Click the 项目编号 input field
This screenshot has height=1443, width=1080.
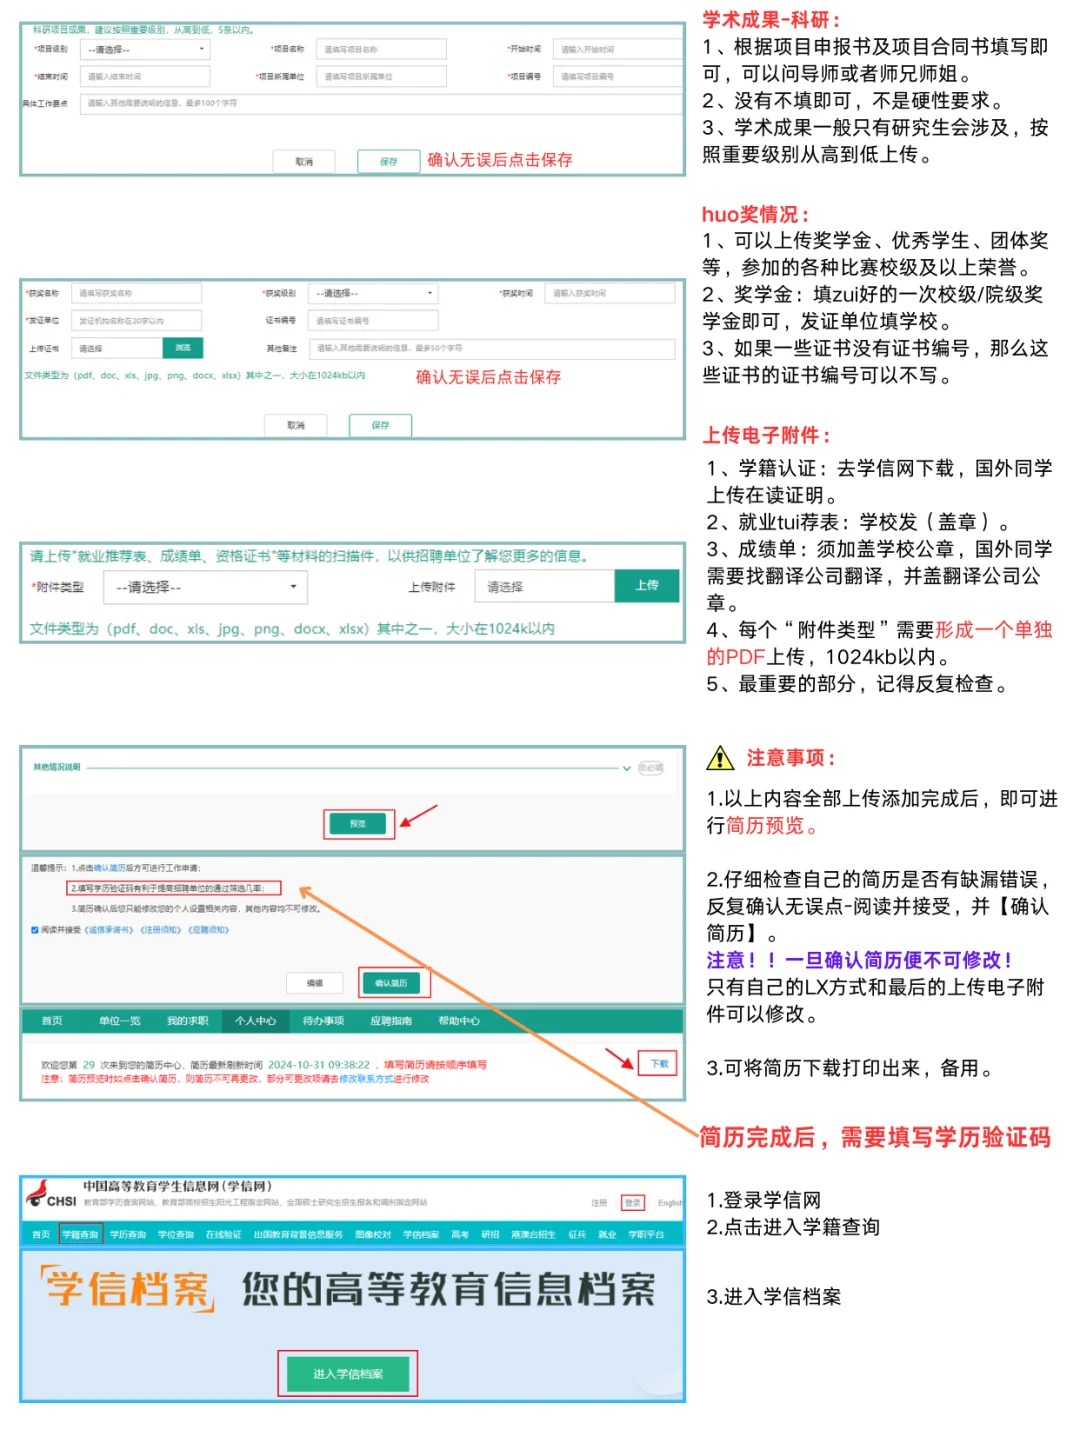618,76
